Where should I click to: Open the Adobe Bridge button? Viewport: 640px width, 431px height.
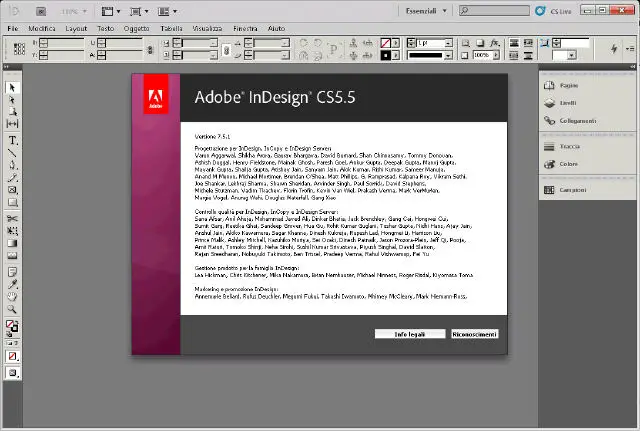click(41, 11)
